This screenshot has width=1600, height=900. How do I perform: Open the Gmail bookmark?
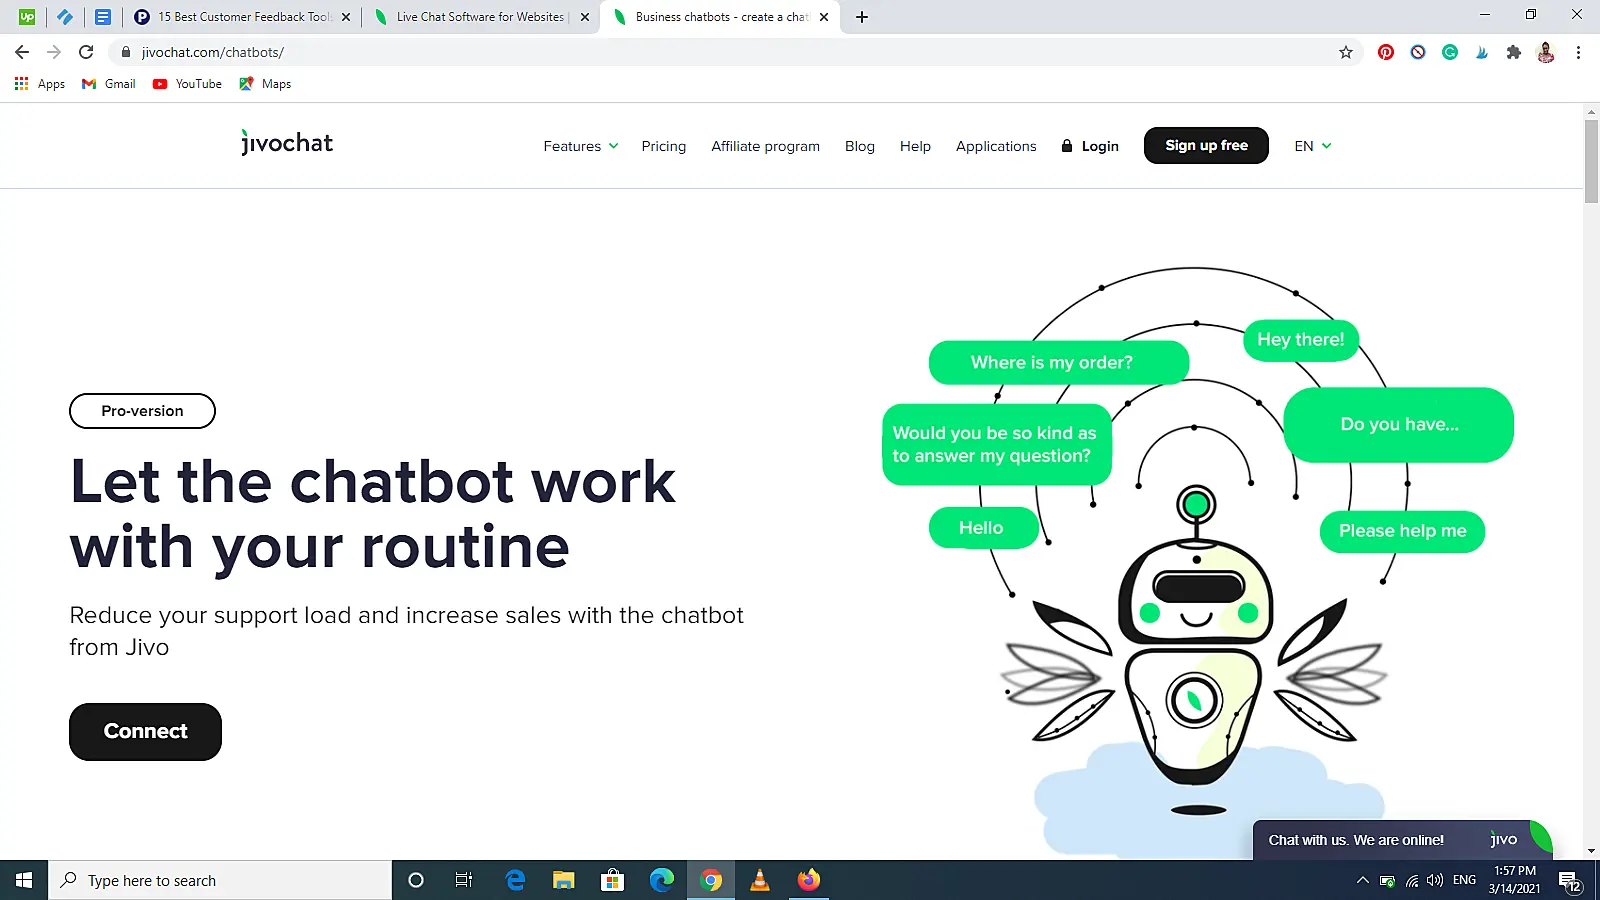(x=107, y=84)
